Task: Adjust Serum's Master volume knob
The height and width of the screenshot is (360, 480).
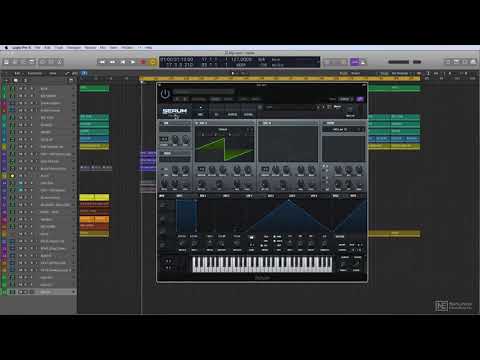Action: click(350, 109)
